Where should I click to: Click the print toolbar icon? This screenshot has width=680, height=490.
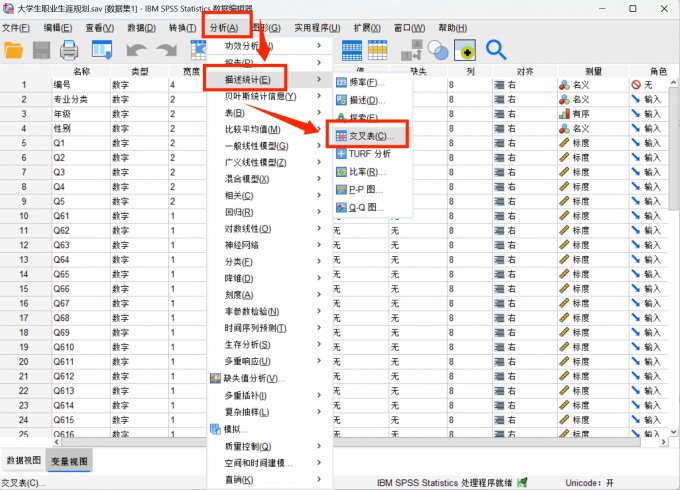pos(69,50)
